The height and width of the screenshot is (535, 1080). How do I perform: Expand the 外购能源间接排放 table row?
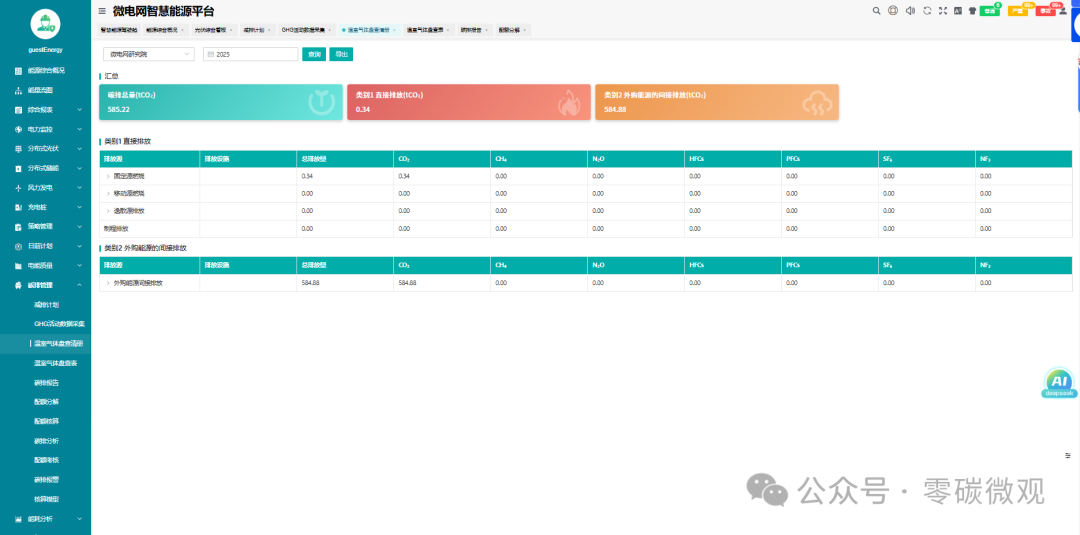[107, 283]
